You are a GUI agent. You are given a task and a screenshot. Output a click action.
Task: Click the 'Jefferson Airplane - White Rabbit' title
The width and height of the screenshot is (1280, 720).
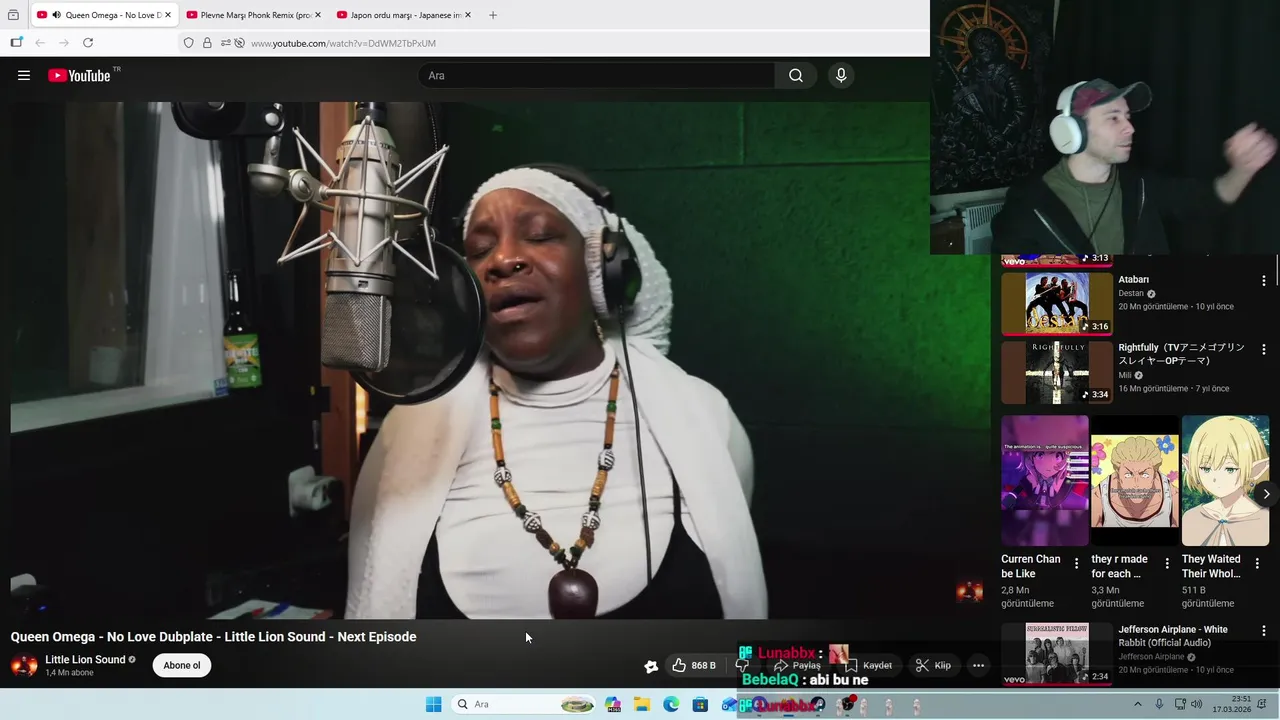1173,636
